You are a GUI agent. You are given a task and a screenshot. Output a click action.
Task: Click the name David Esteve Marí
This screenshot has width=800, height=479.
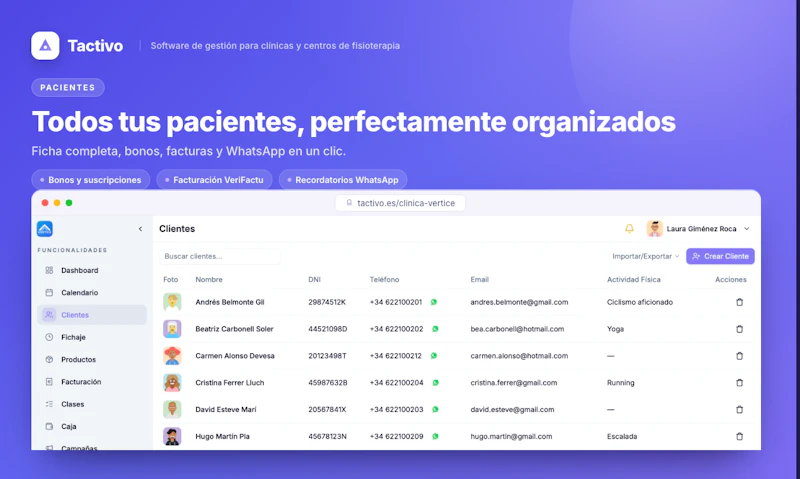tap(226, 409)
